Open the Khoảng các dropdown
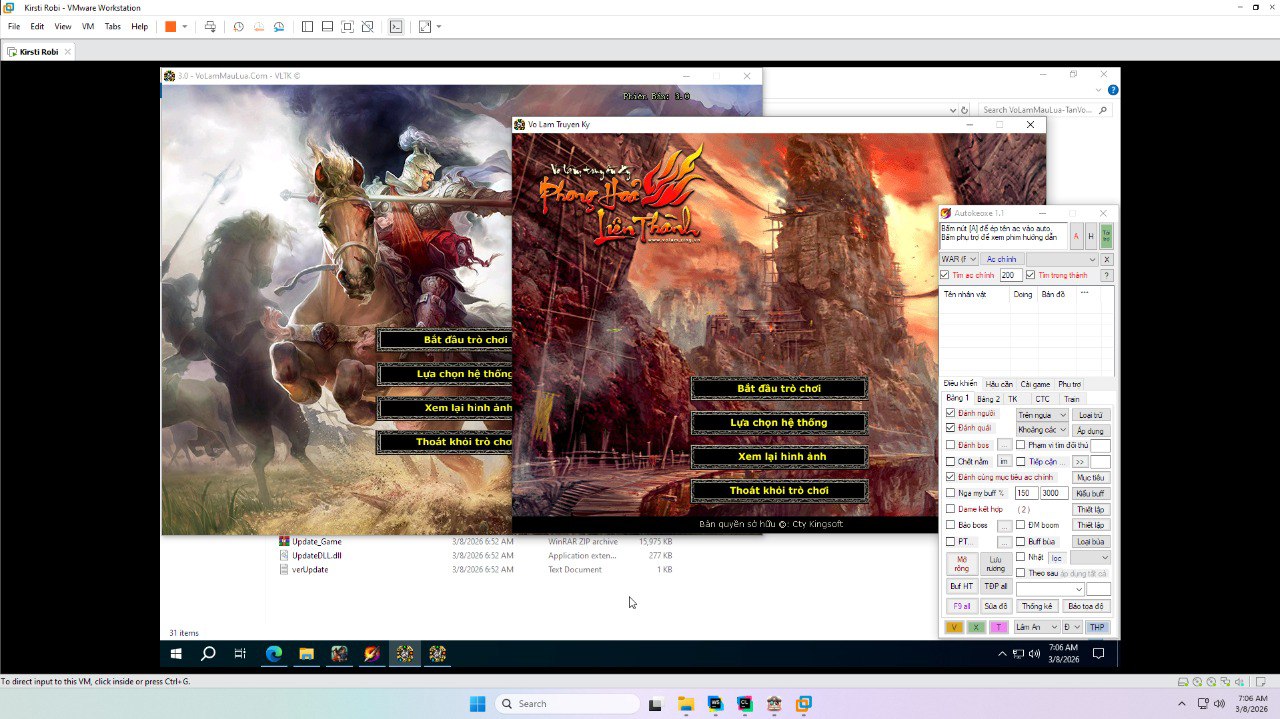Image resolution: width=1280 pixels, height=719 pixels. [x=1042, y=430]
